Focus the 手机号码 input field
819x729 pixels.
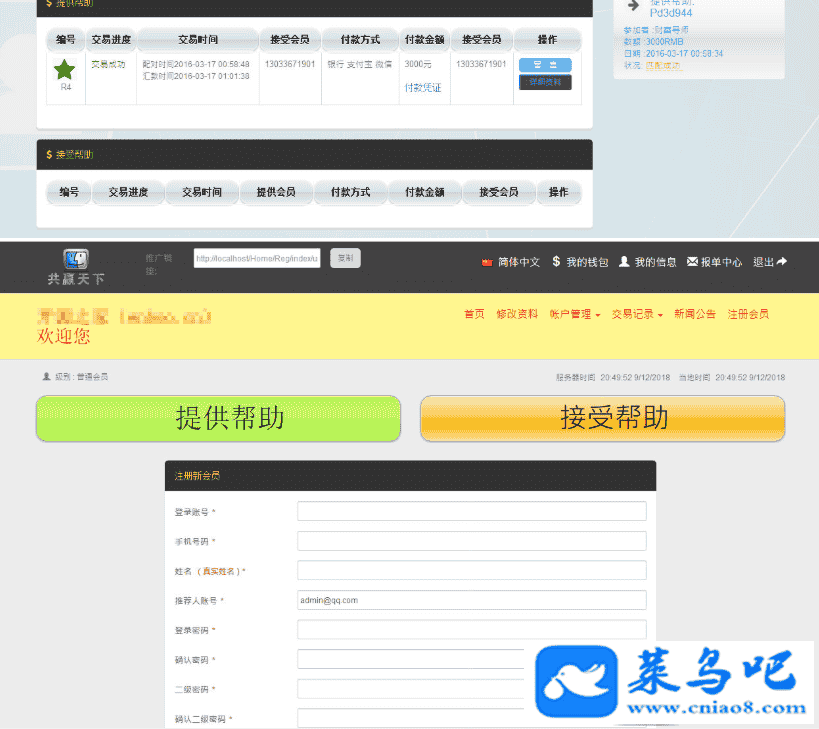point(472,540)
